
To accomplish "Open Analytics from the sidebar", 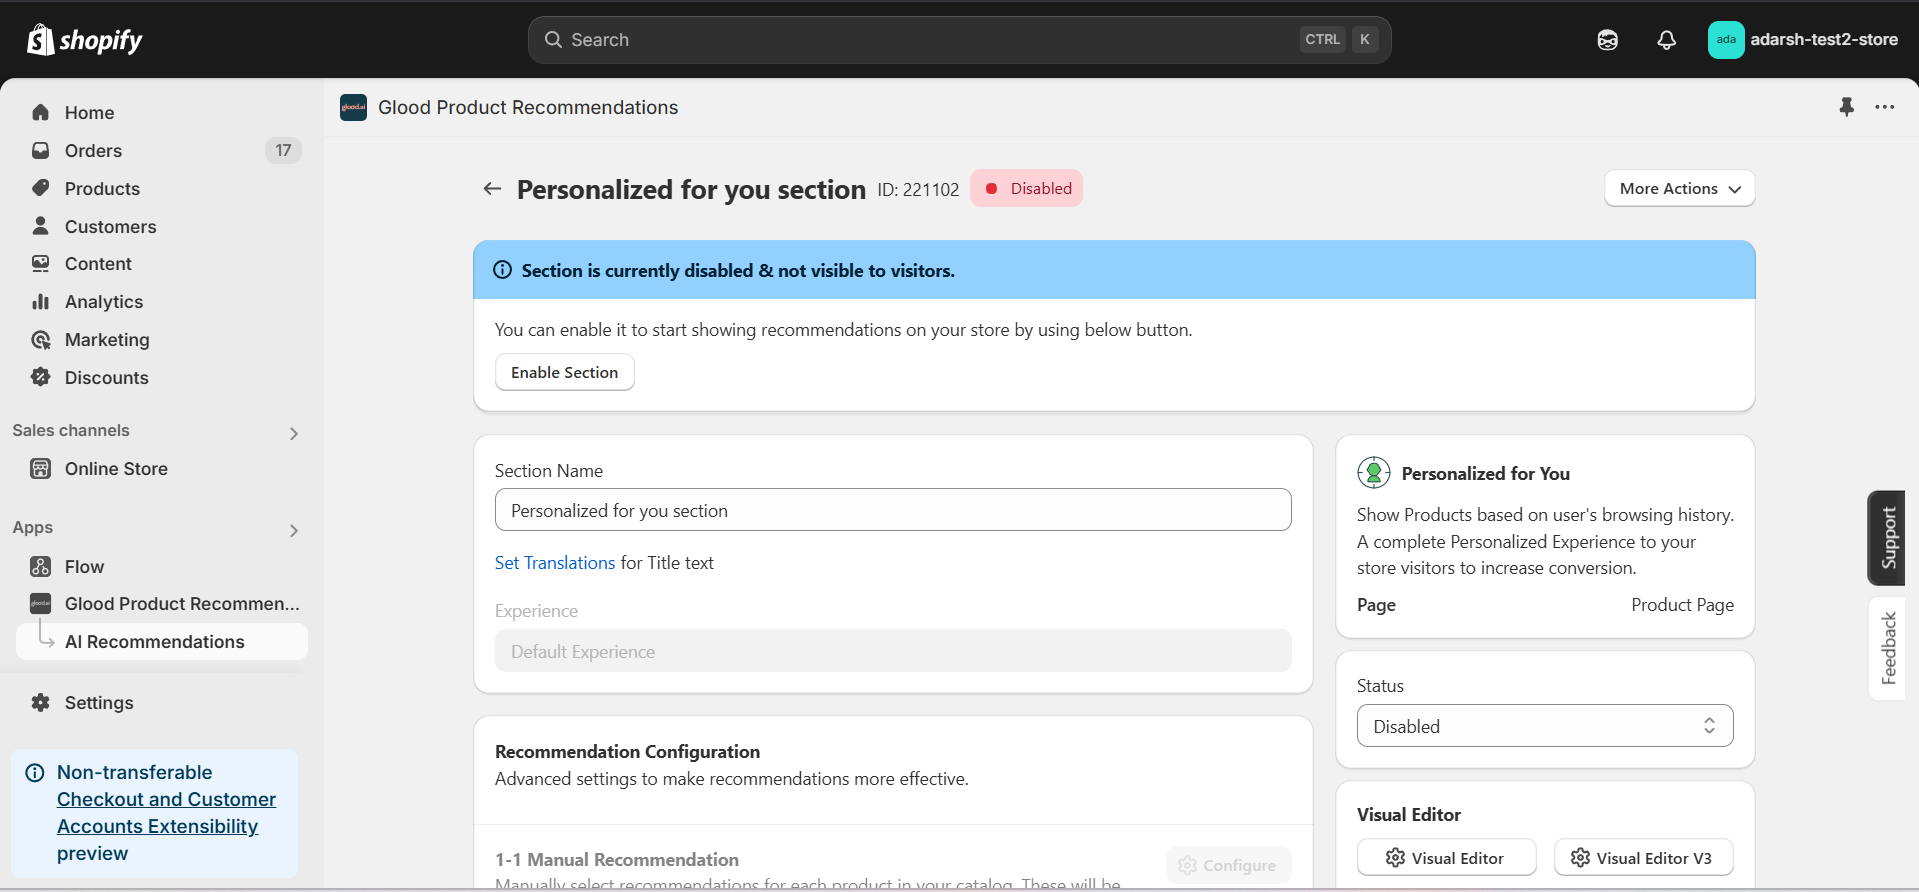I will tap(104, 302).
